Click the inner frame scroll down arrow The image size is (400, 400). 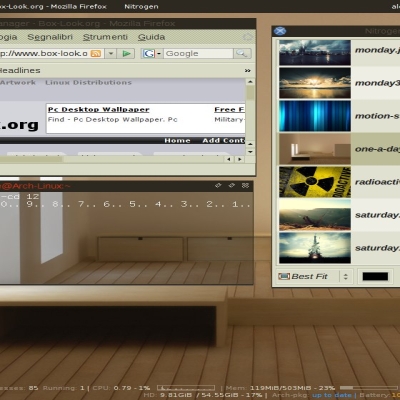point(250,152)
